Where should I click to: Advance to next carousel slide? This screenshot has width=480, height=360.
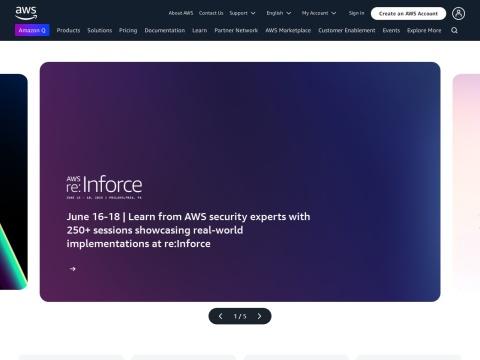pos(259,316)
